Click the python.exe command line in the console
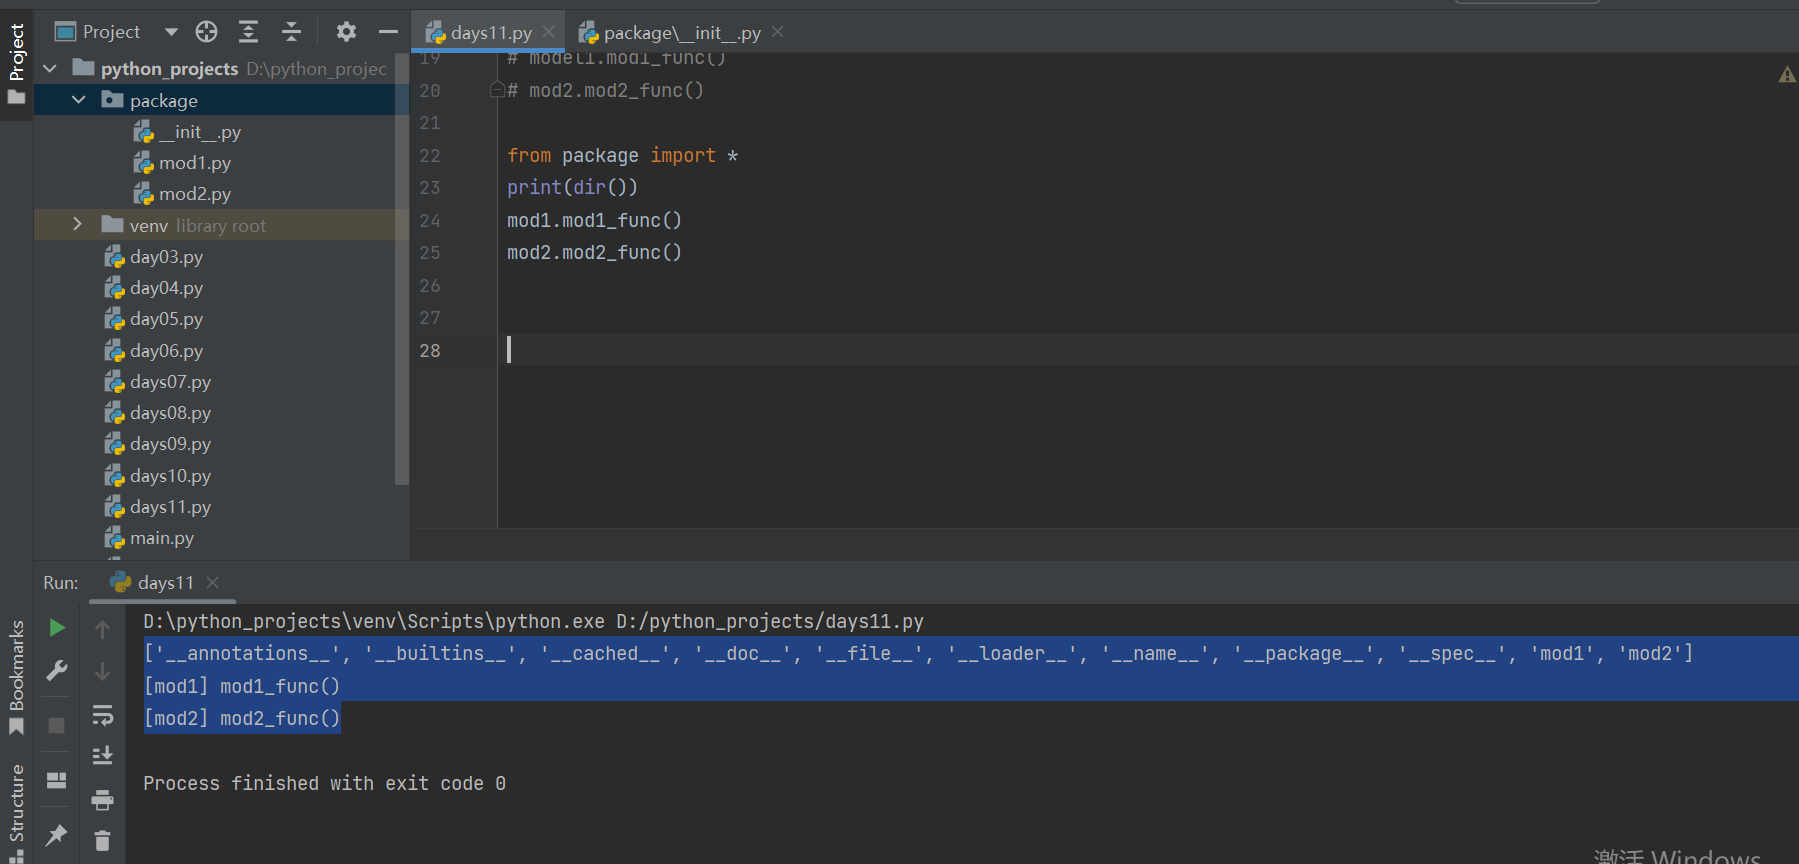Screen dimensions: 1799x864 [533, 621]
